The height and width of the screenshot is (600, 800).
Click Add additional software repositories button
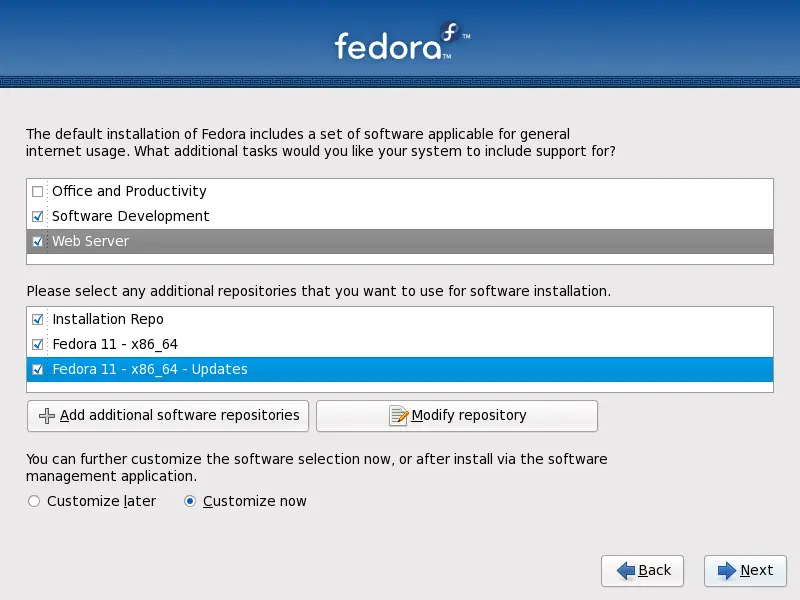point(168,416)
